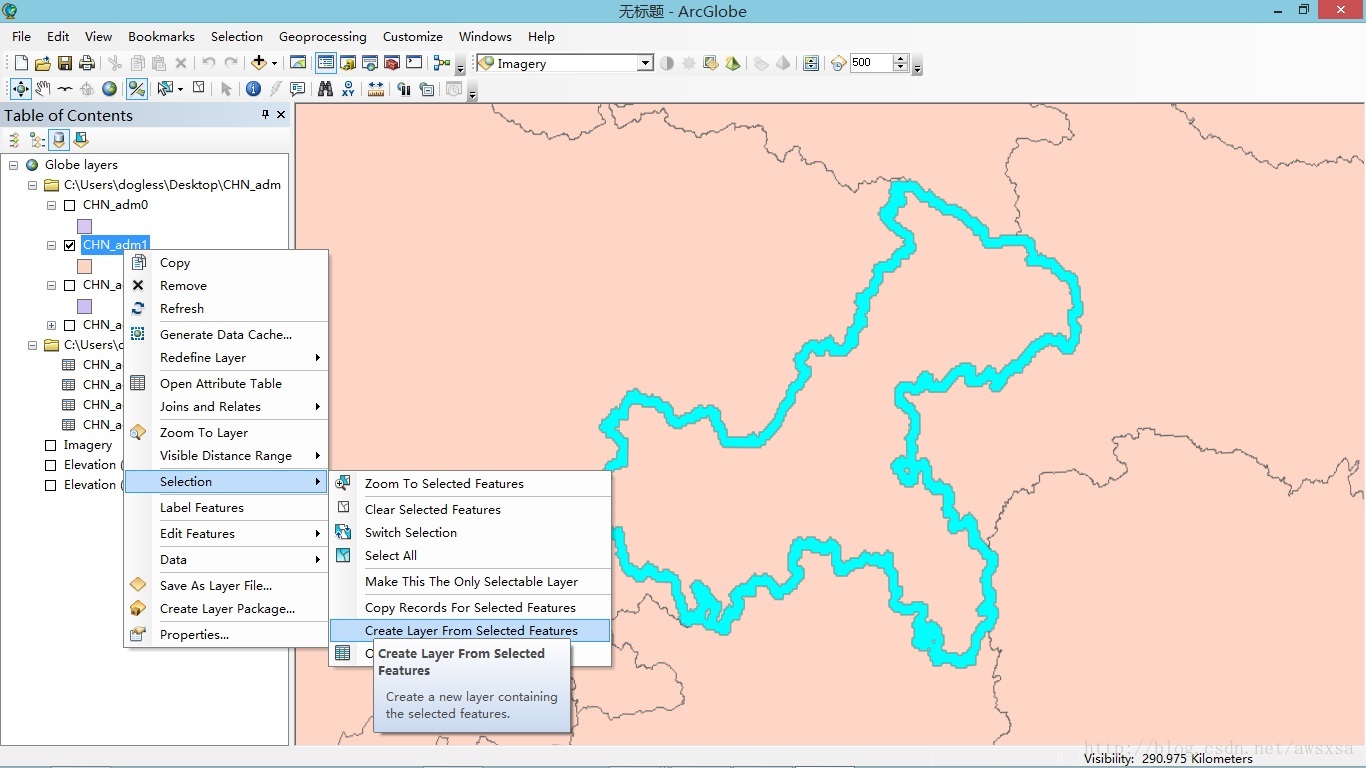Select the Pan hand tool
This screenshot has width=1366, height=768.
tap(43, 89)
